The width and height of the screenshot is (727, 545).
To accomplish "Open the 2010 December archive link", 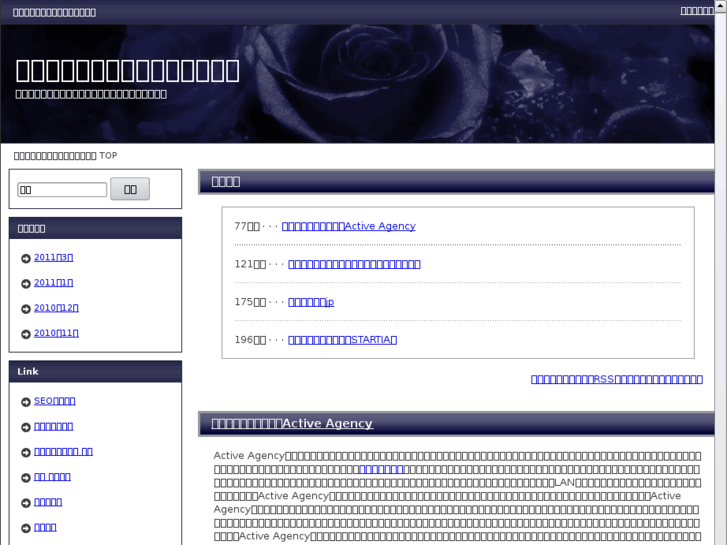I will point(56,308).
